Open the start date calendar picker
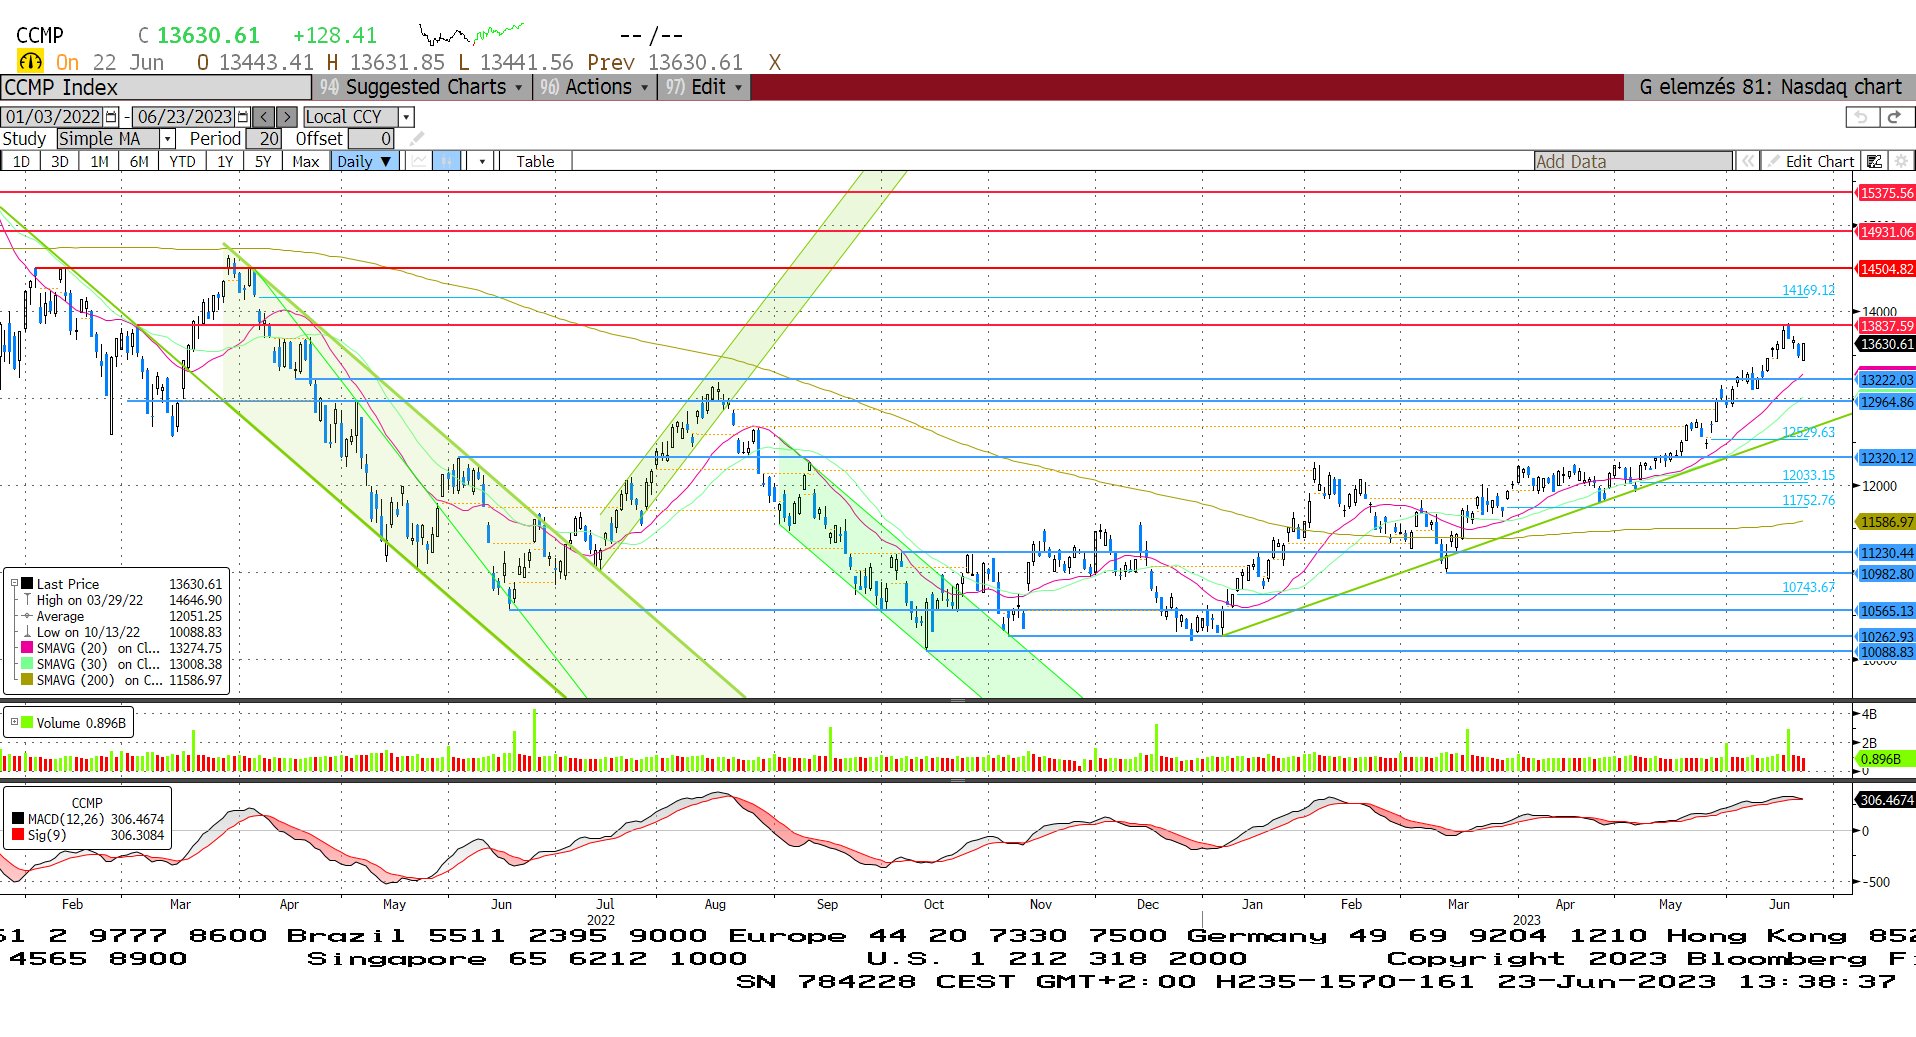The height and width of the screenshot is (1037, 1916). click(x=112, y=117)
